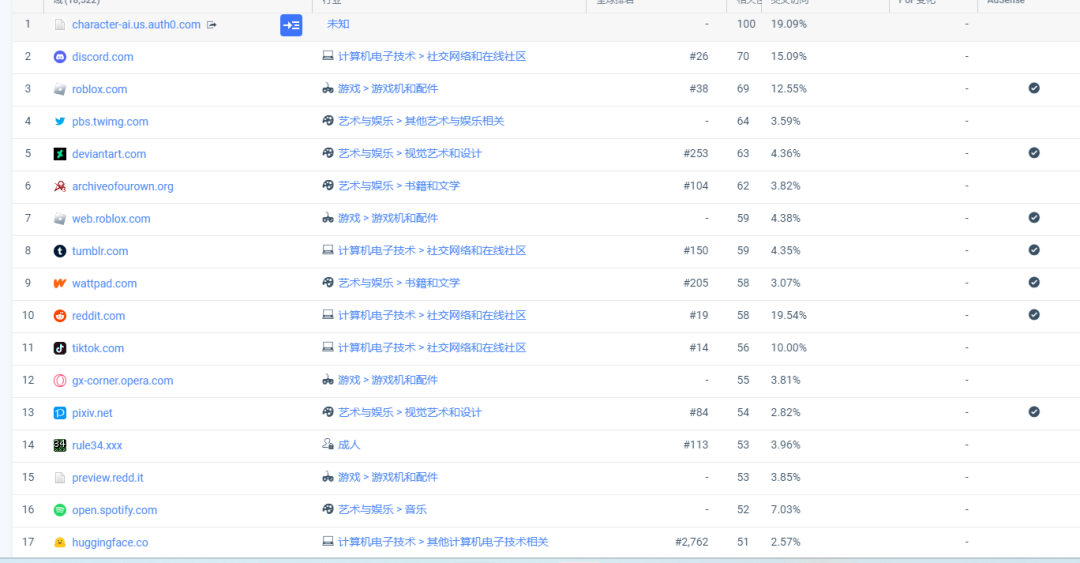Open the gx-corner.opera.com domain link
This screenshot has width=1080, height=563.
point(123,381)
